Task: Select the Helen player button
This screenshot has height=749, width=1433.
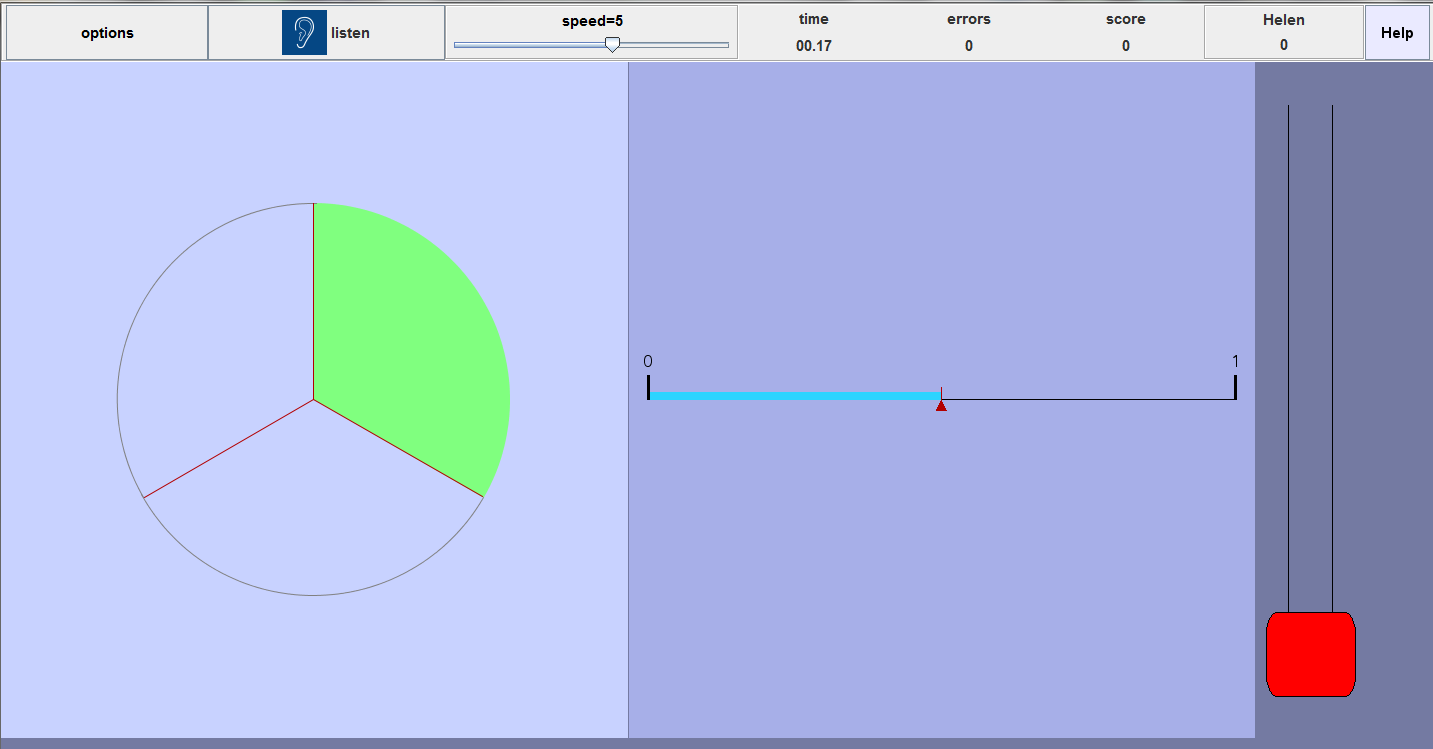Action: (1283, 33)
